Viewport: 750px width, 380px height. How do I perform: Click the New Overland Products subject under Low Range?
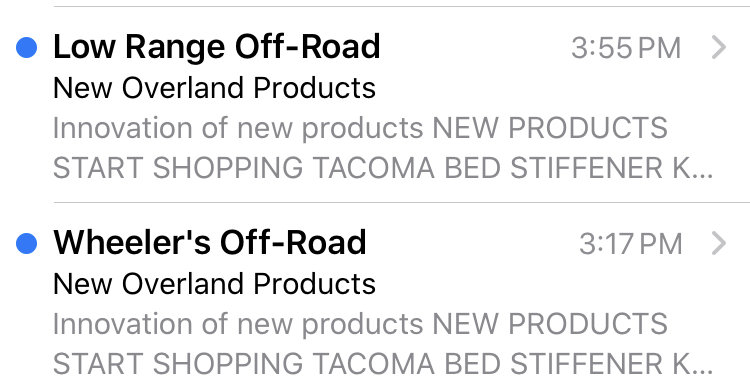pos(214,88)
